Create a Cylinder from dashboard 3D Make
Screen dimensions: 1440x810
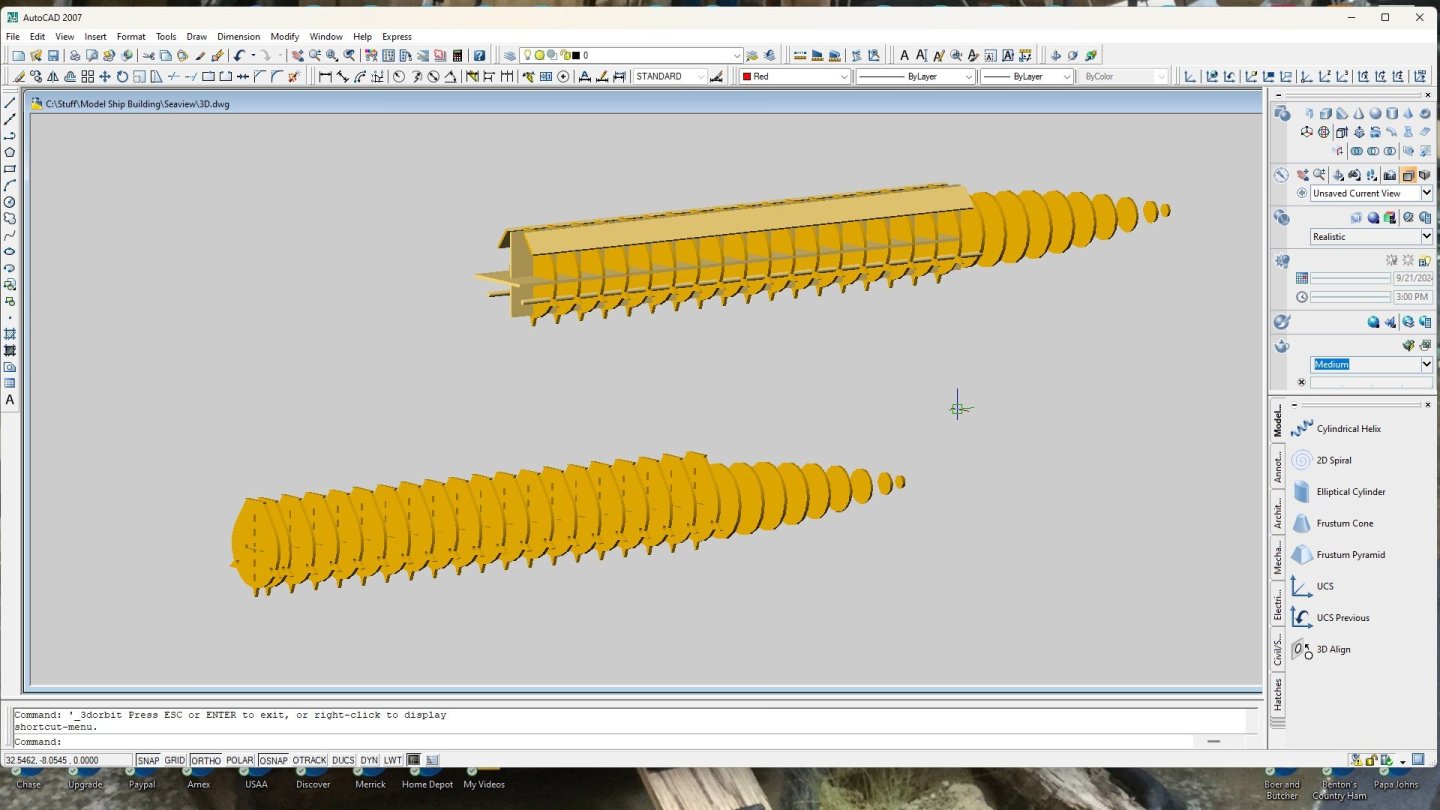pyautogui.click(x=1392, y=114)
